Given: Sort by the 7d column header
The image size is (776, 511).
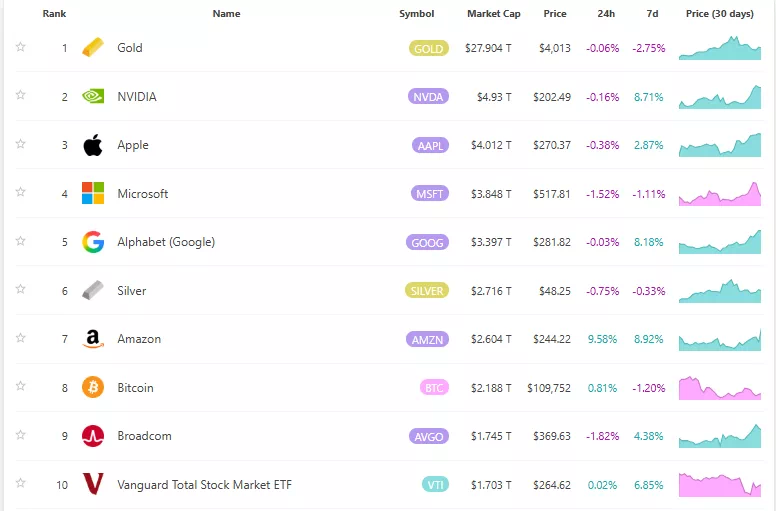Looking at the screenshot, I should [x=651, y=14].
